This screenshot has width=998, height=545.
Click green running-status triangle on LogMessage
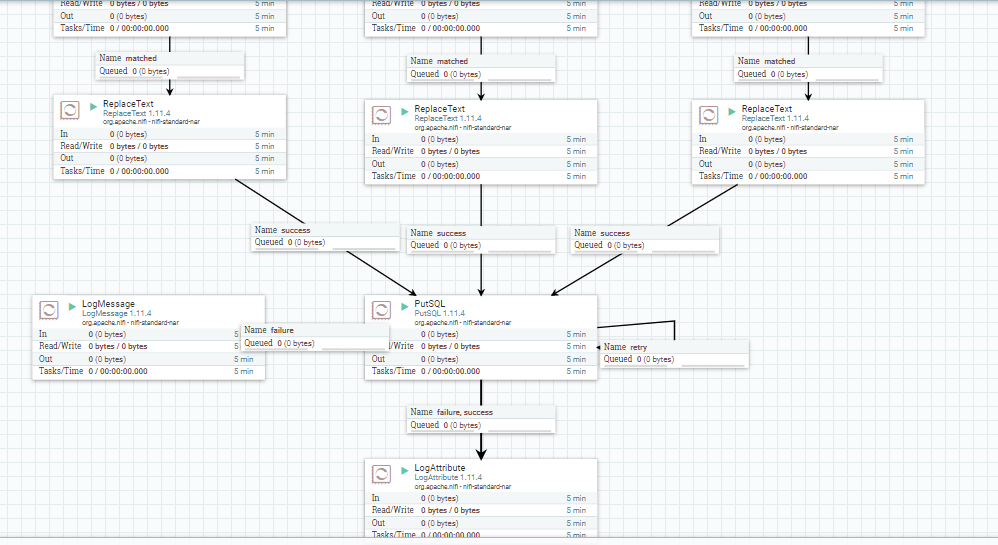point(72,306)
